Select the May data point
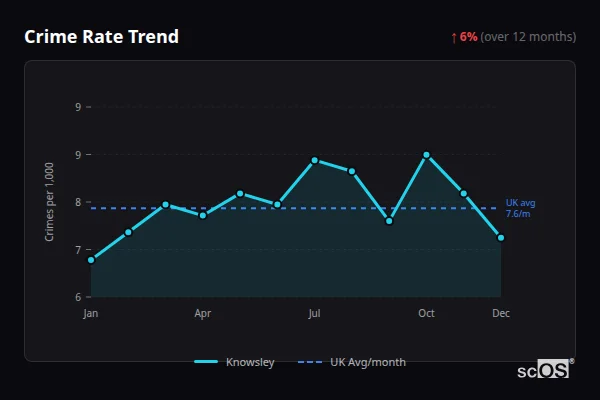The image size is (600, 400). (x=240, y=194)
